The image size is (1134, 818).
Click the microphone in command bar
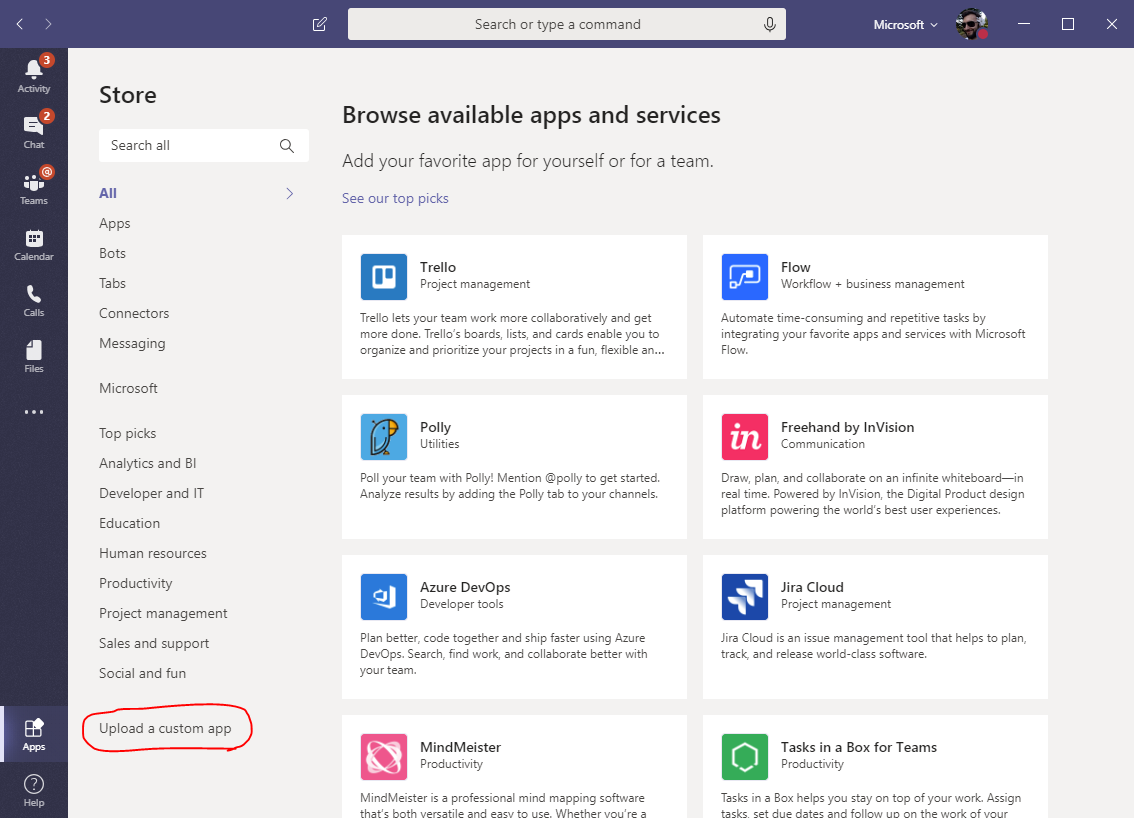coord(770,25)
